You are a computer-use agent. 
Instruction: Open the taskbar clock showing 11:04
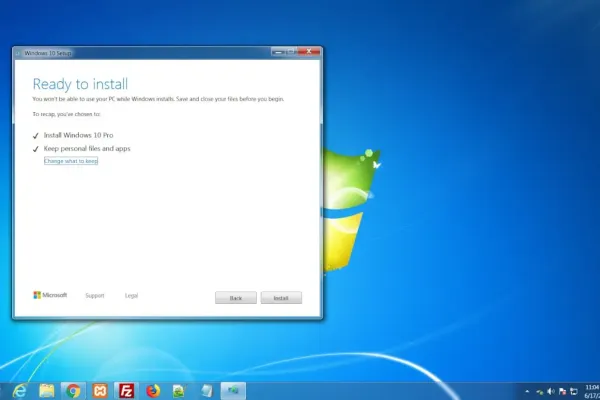[x=592, y=391]
